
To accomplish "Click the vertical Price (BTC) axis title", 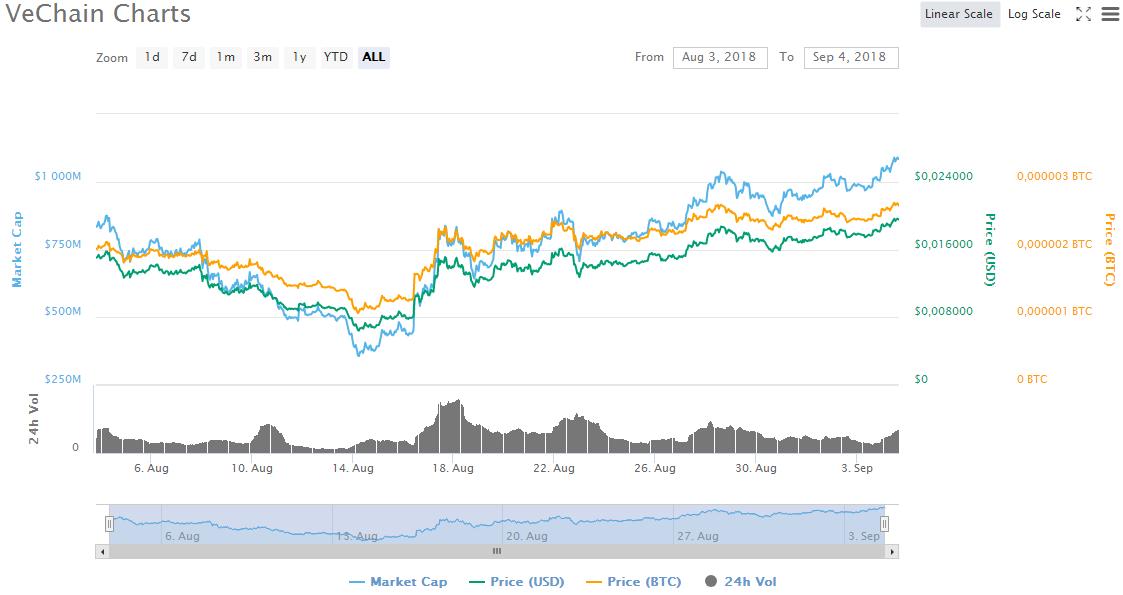I will click(1109, 249).
